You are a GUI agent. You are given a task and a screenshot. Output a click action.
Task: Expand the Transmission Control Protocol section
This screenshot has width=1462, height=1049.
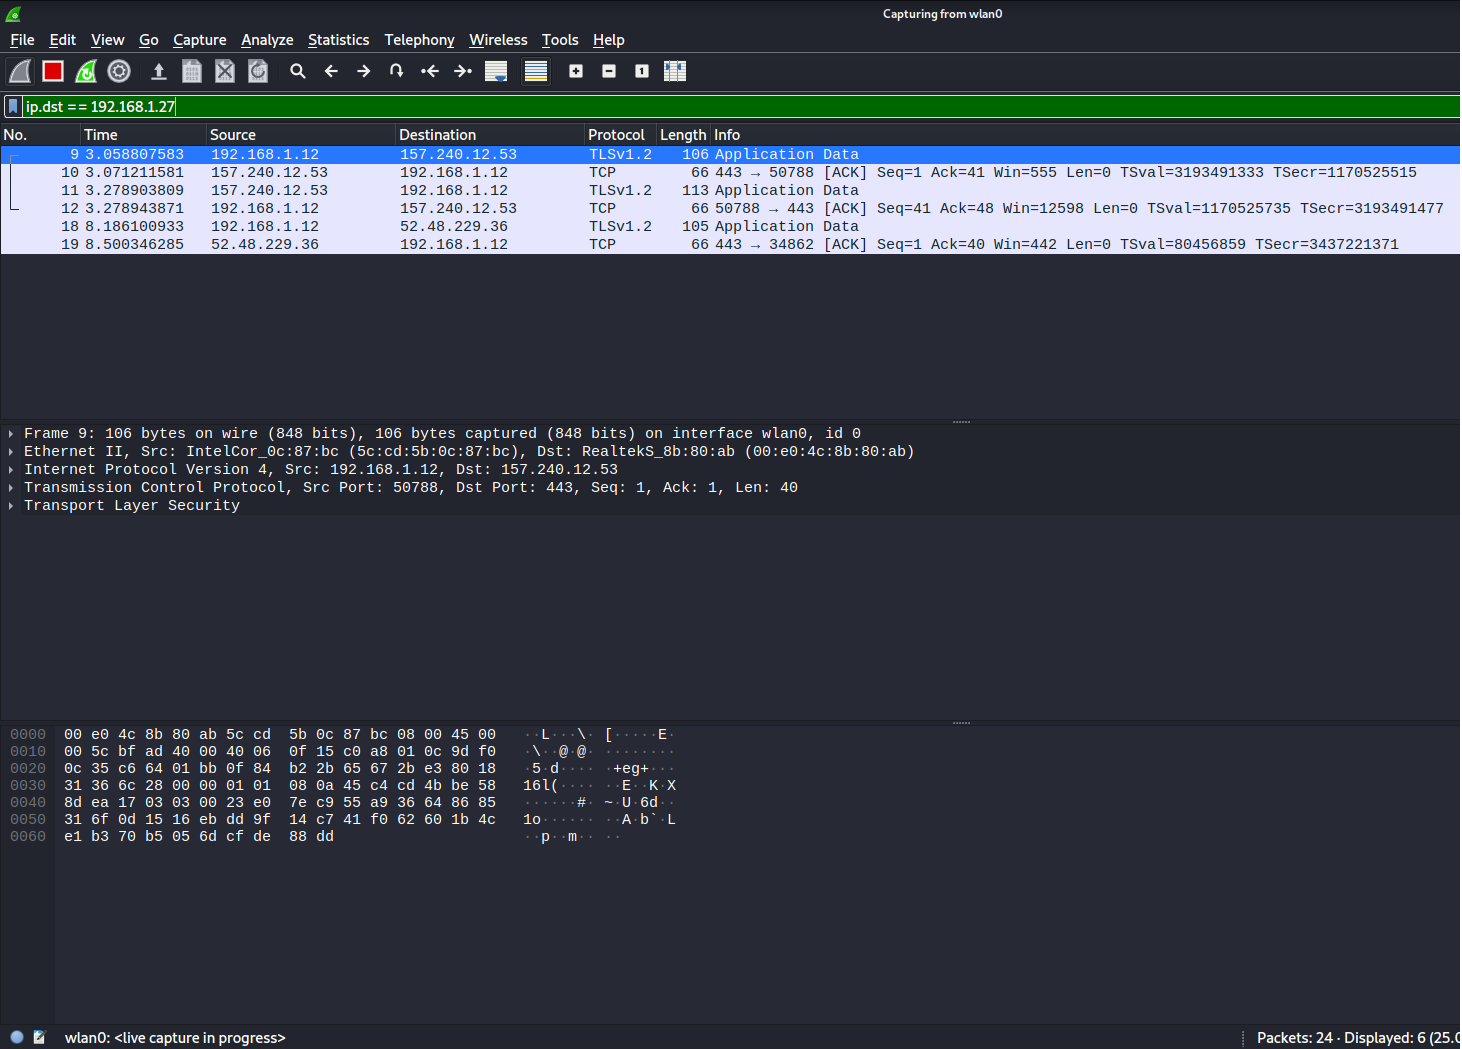[x=11, y=488]
